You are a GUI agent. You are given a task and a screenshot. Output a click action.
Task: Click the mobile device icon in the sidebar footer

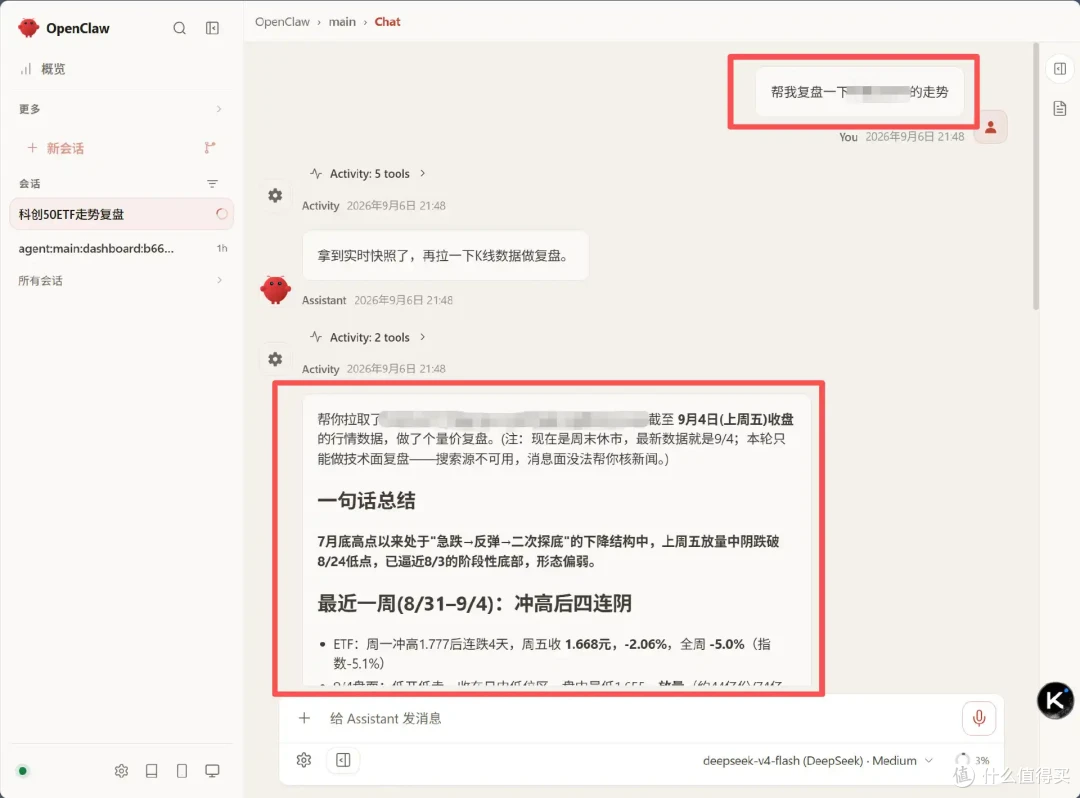(x=182, y=771)
